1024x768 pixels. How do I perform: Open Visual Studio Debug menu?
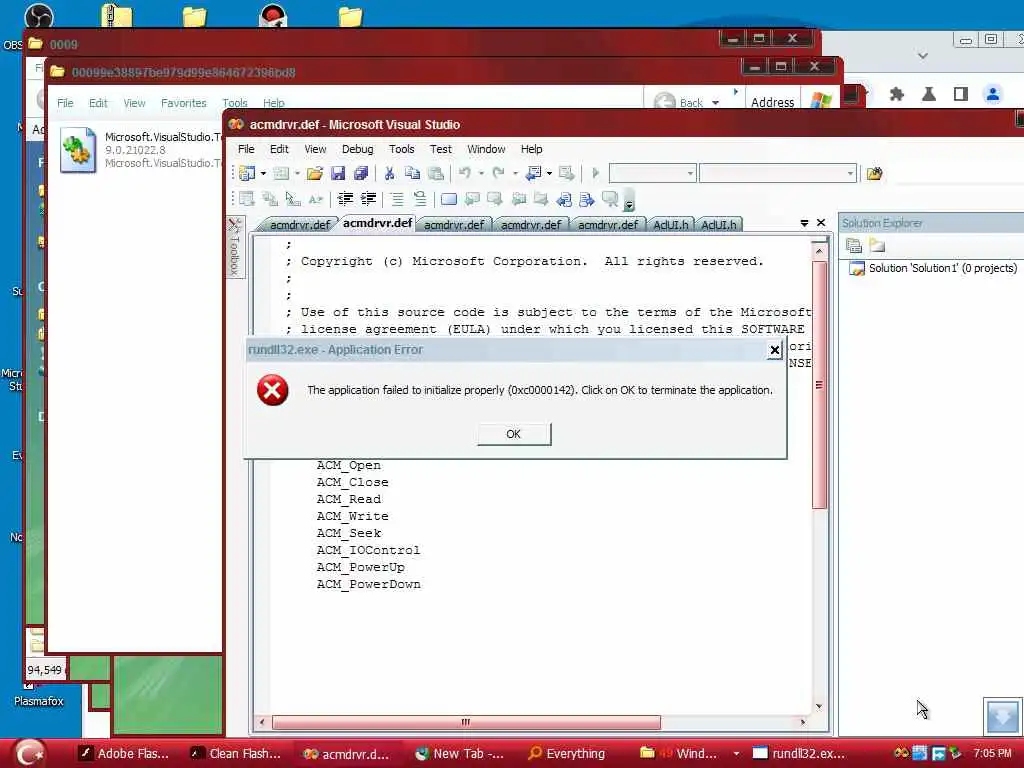357,149
